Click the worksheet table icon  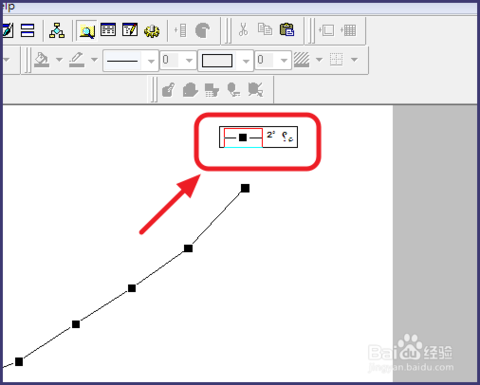pyautogui.click(x=108, y=30)
